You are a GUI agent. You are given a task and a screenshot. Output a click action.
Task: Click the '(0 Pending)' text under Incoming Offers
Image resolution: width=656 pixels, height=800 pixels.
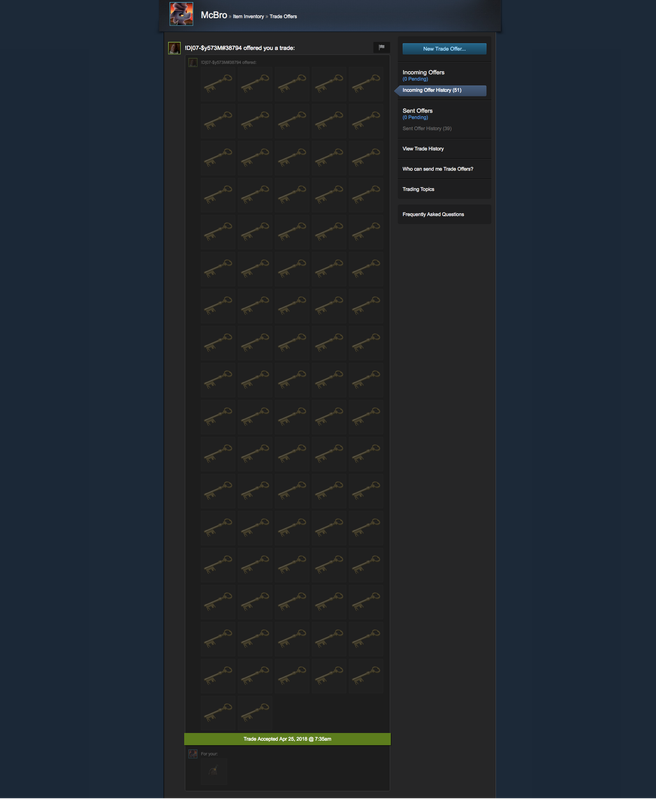(x=415, y=79)
